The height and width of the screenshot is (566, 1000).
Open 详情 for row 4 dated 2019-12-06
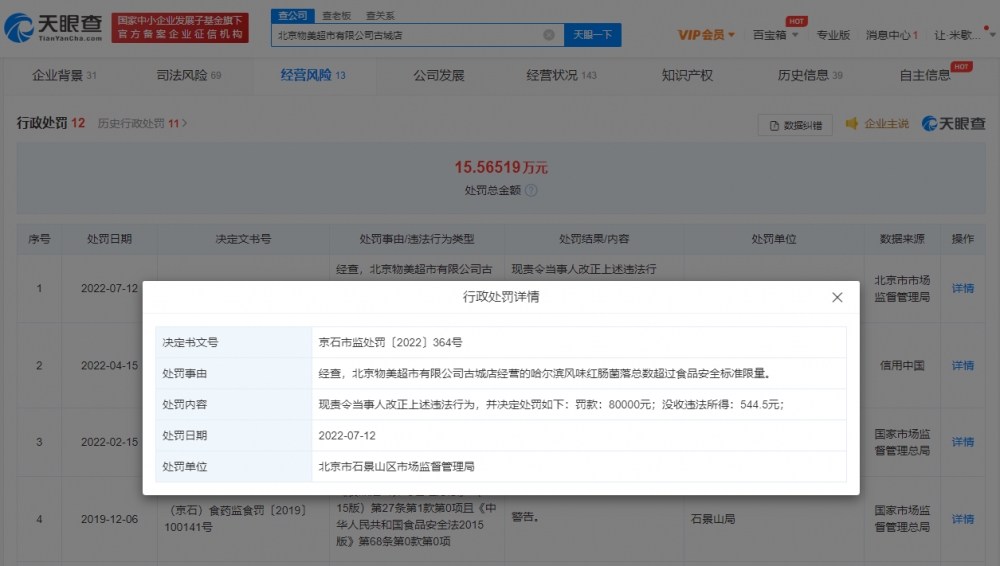(x=962, y=519)
